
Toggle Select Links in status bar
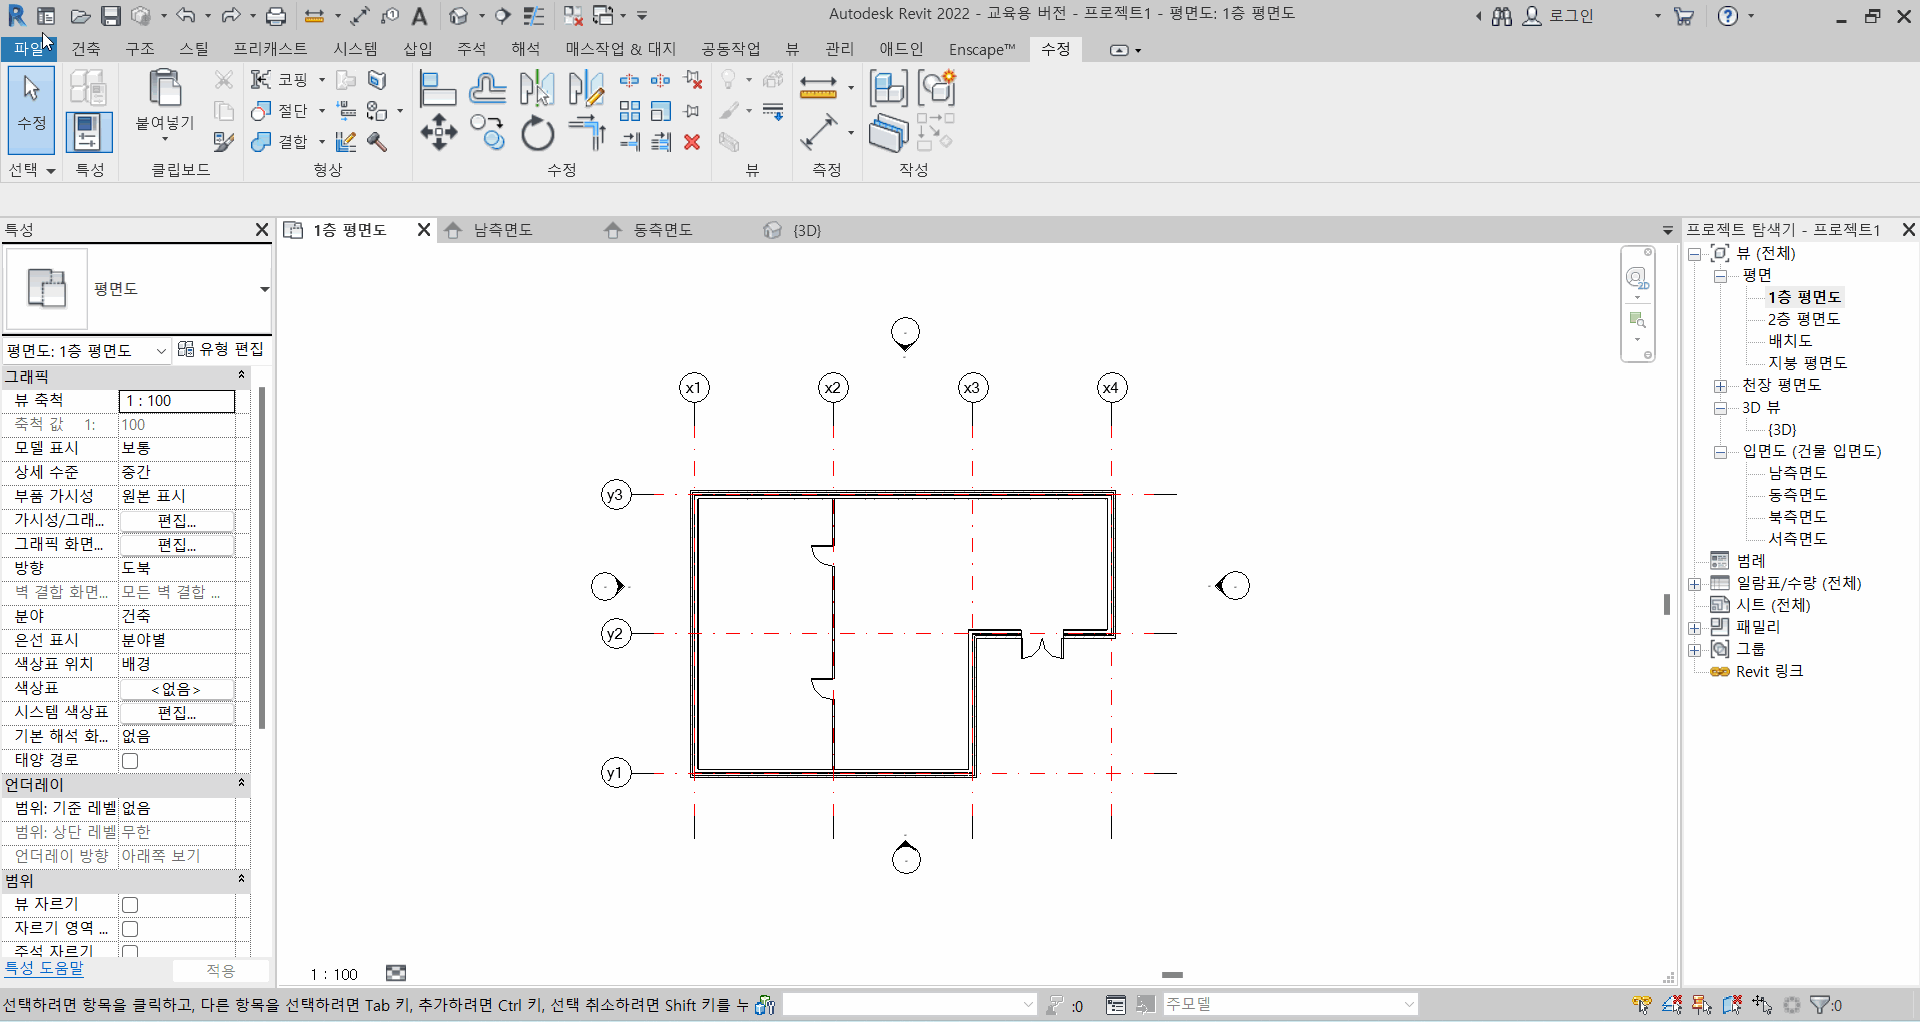pos(1641,1005)
